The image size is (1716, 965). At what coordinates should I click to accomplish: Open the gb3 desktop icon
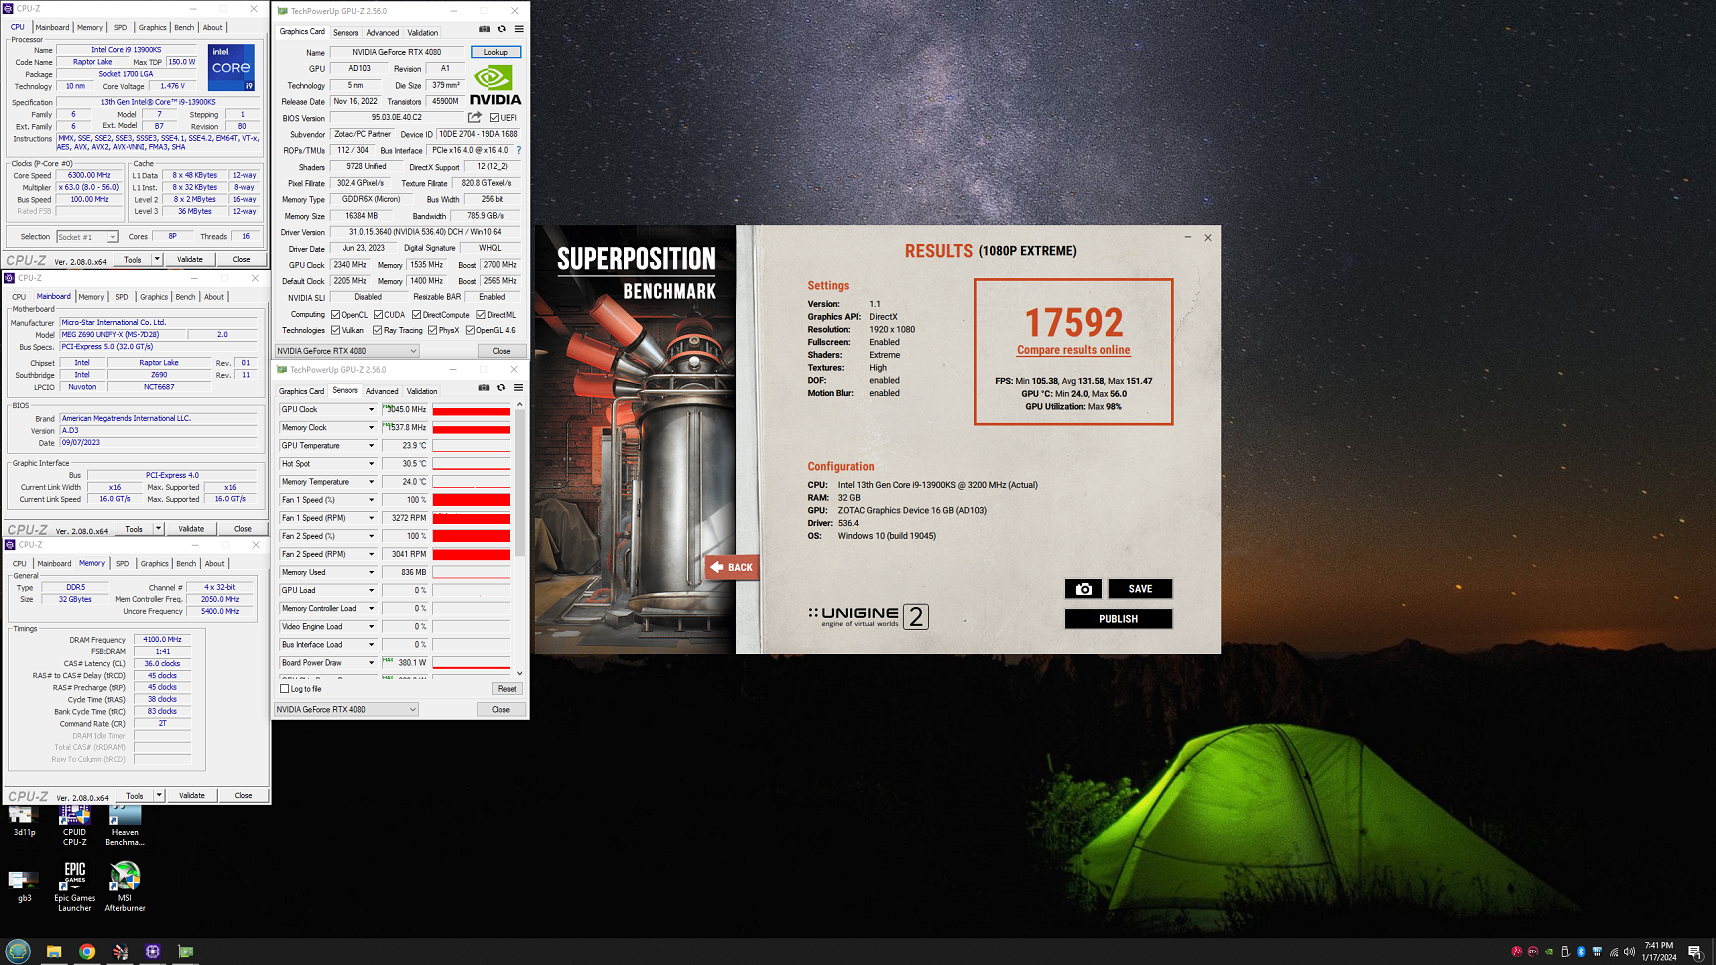point(24,887)
